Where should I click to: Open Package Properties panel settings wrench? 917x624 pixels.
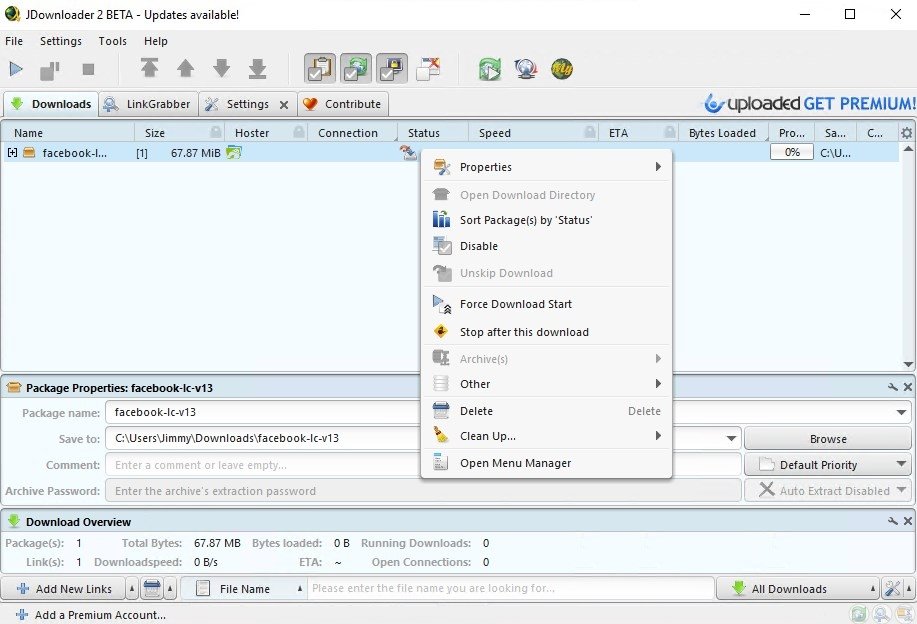892,387
